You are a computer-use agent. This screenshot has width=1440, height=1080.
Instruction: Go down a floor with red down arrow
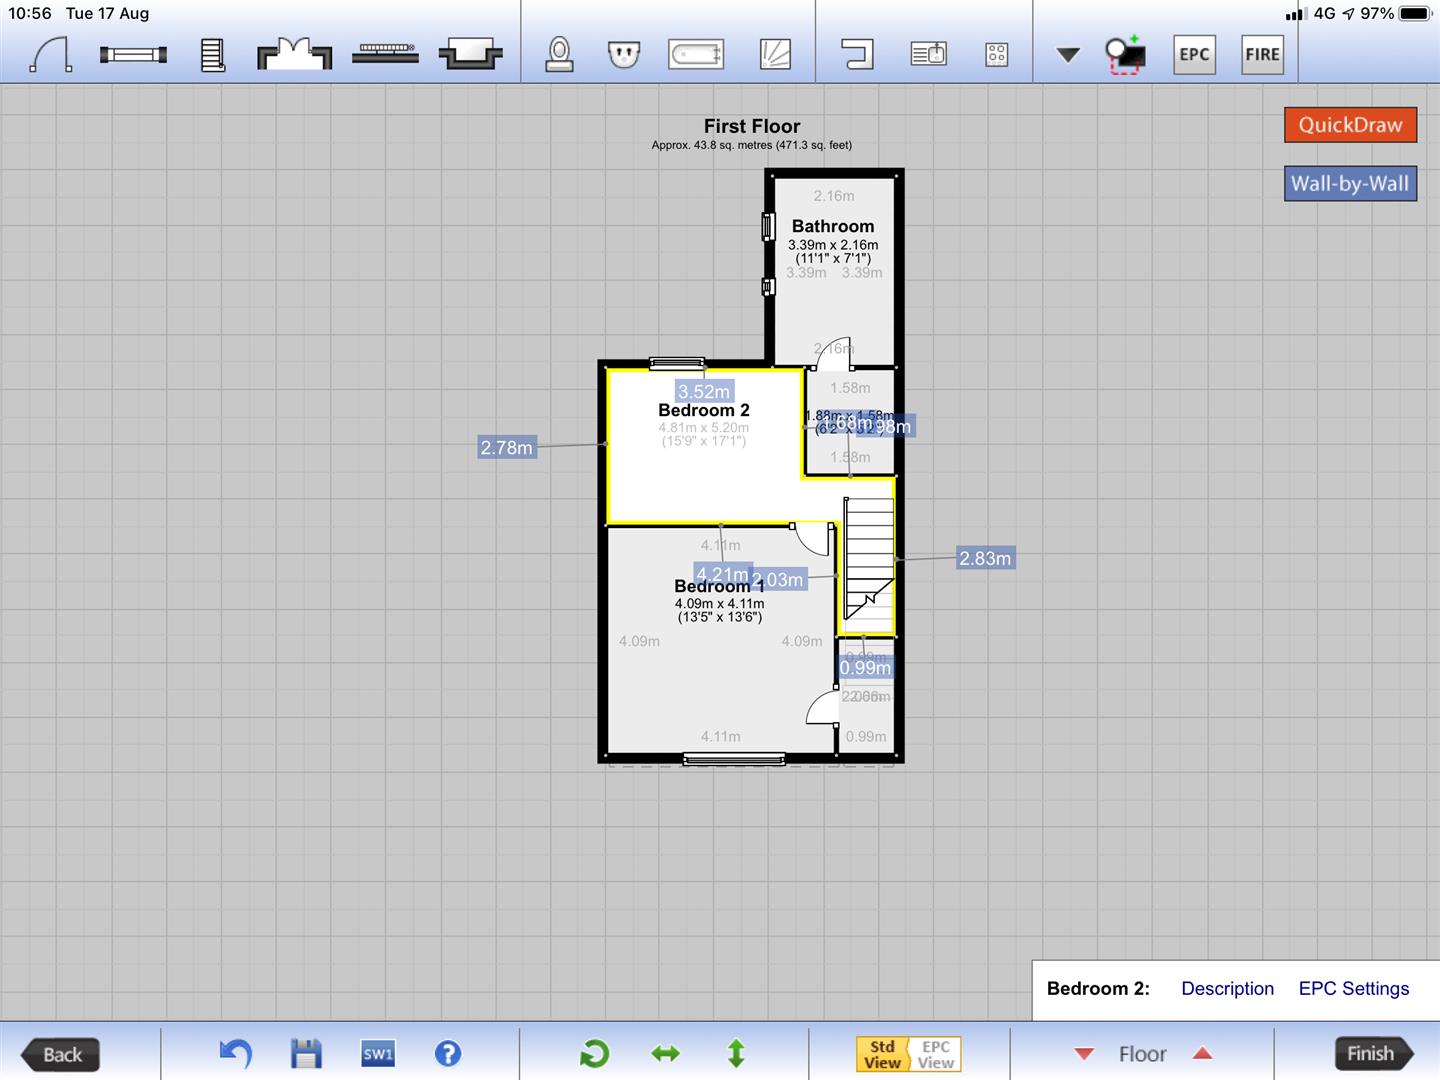[x=1083, y=1054]
